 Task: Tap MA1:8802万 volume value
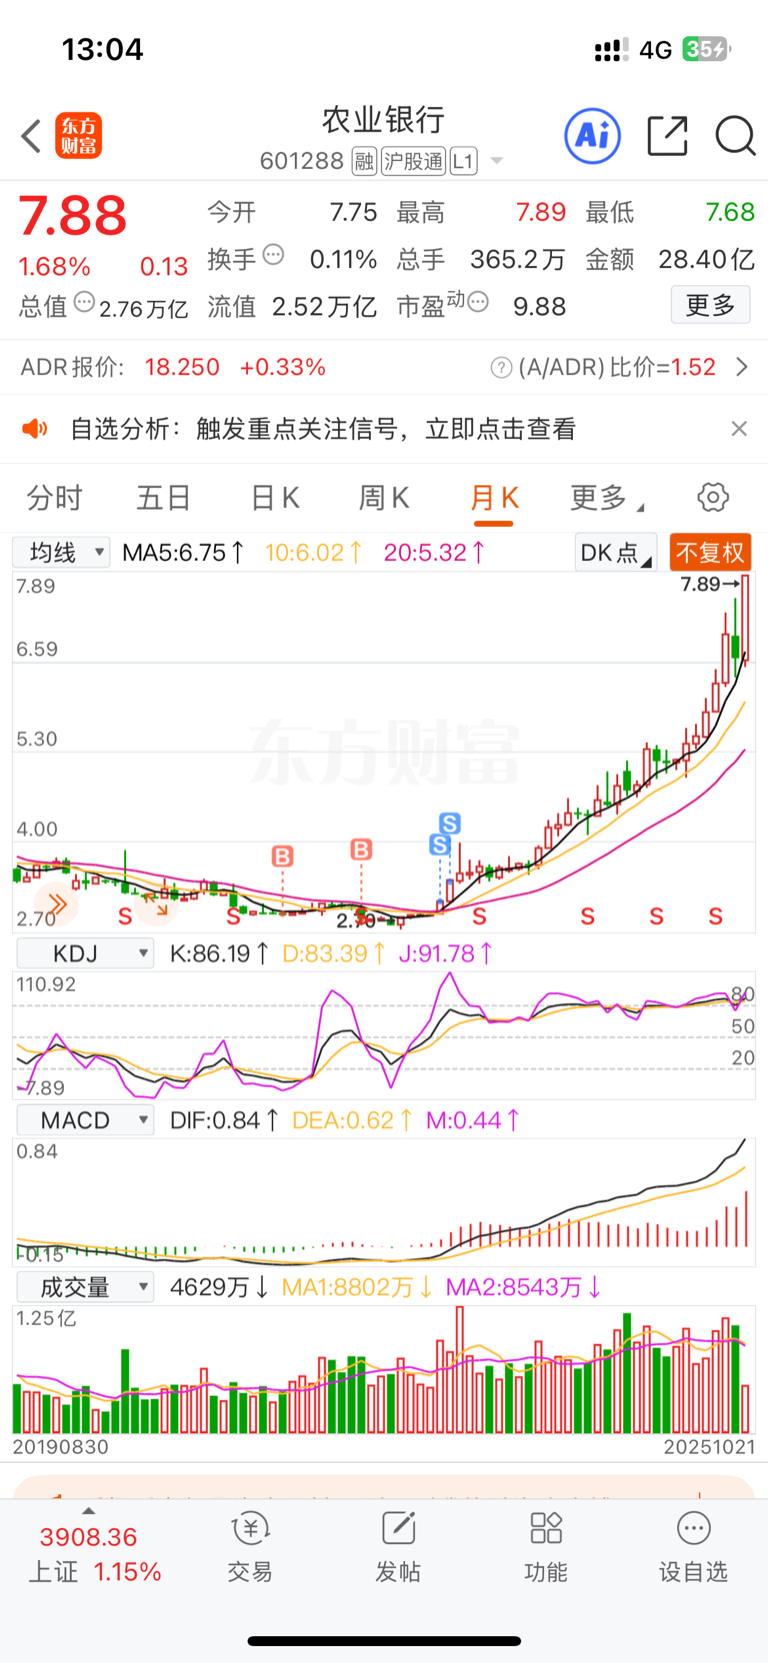pos(357,1287)
